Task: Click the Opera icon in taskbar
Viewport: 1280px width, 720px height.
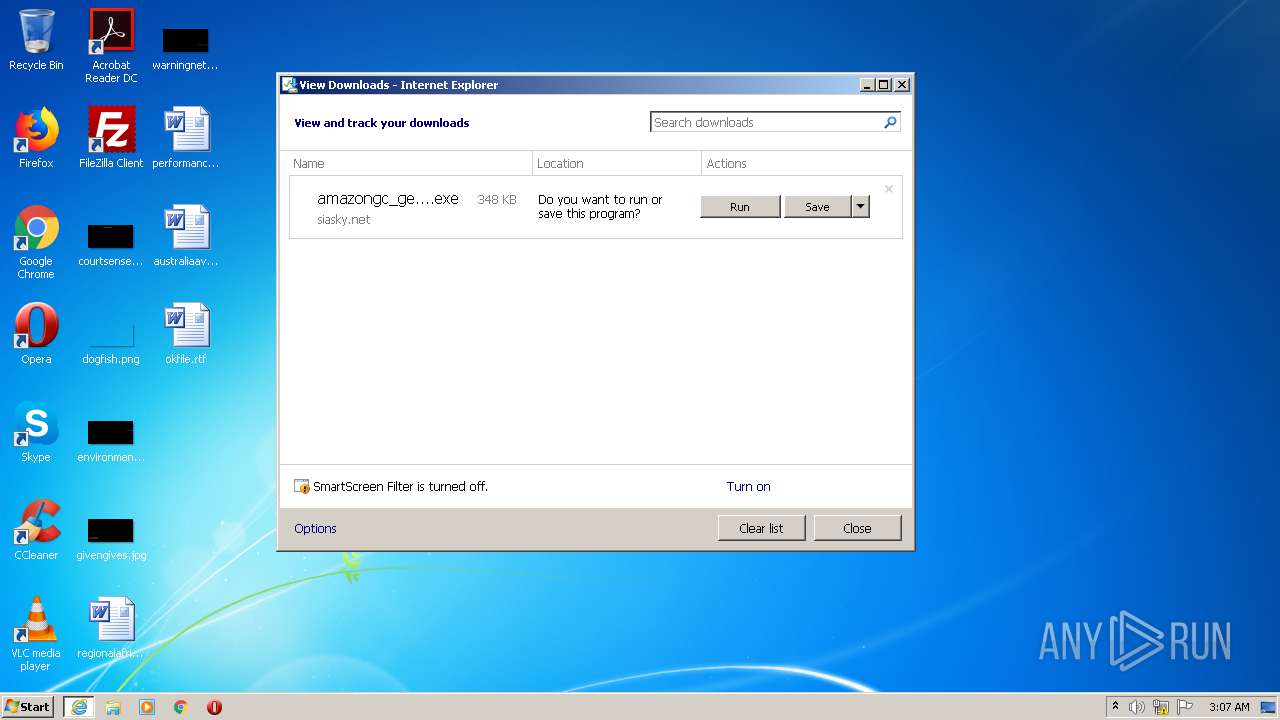Action: click(x=214, y=707)
